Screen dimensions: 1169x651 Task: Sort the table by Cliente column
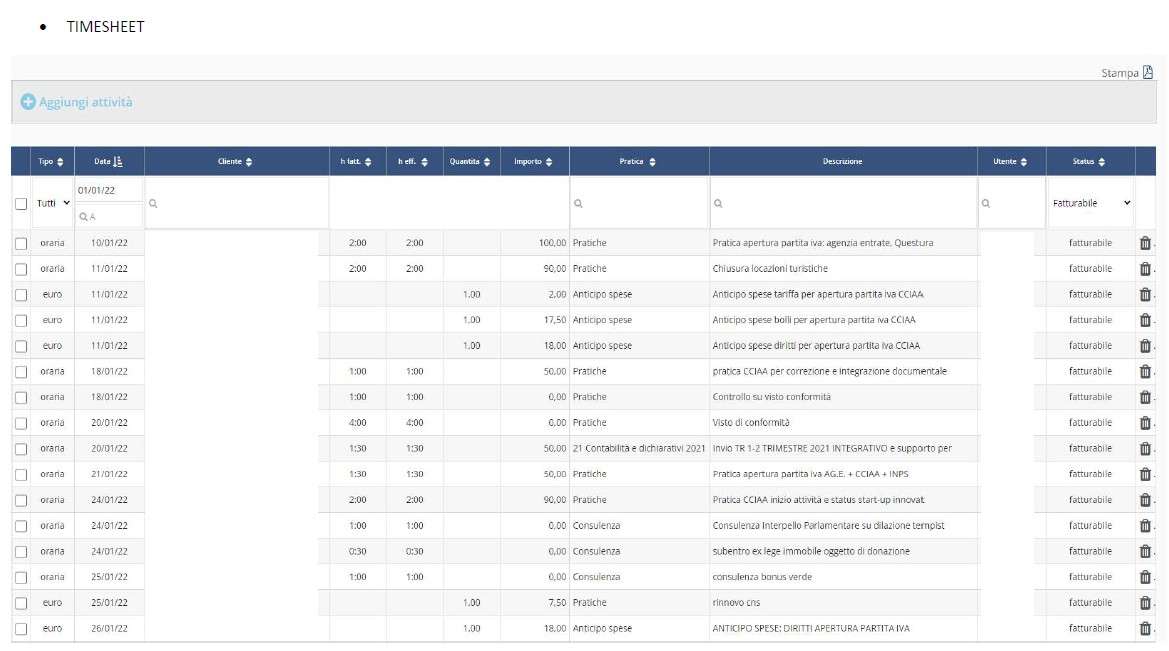(236, 162)
